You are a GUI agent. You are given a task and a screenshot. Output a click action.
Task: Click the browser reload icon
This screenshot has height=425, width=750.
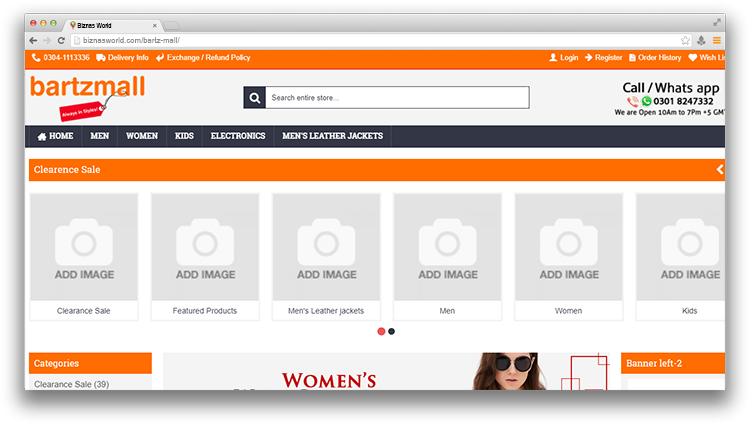click(62, 40)
